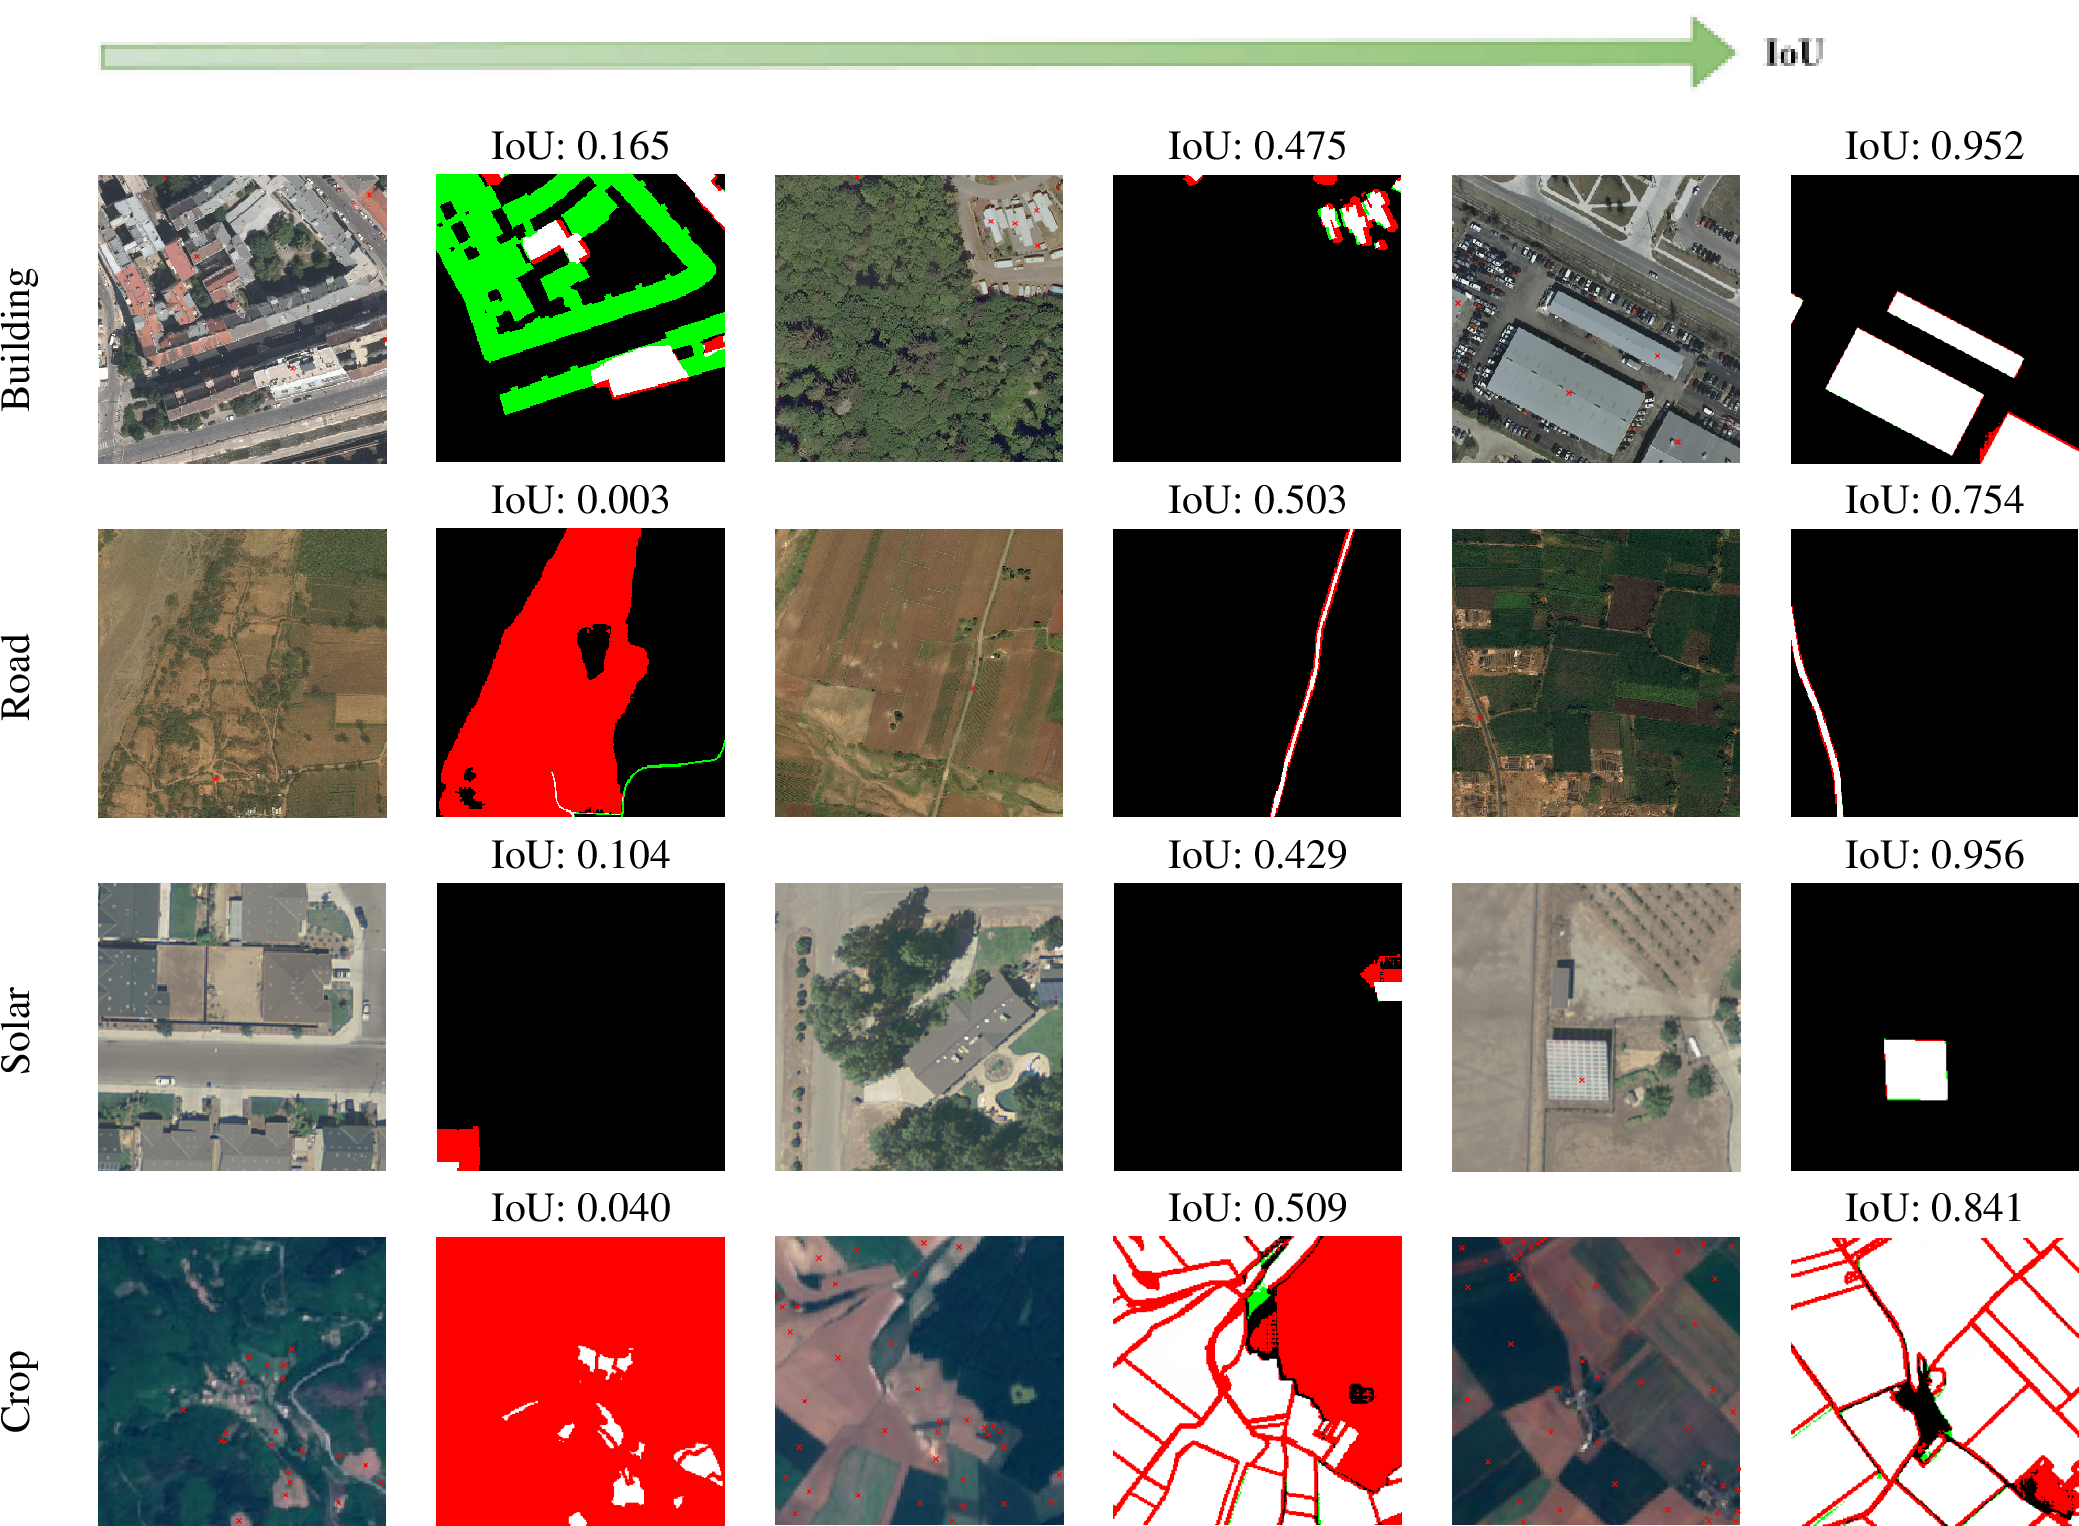Click the text IoU: 0.040
Image resolution: width=2079 pixels, height=1526 pixels.
click(580, 1208)
